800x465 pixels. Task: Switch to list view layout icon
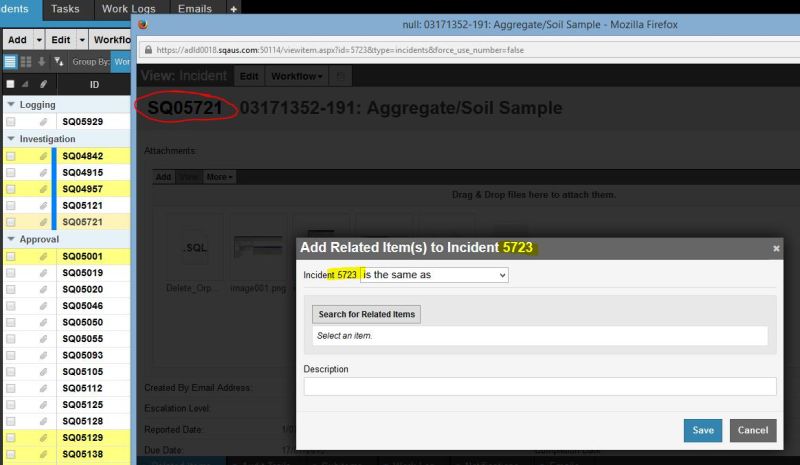(x=10, y=62)
